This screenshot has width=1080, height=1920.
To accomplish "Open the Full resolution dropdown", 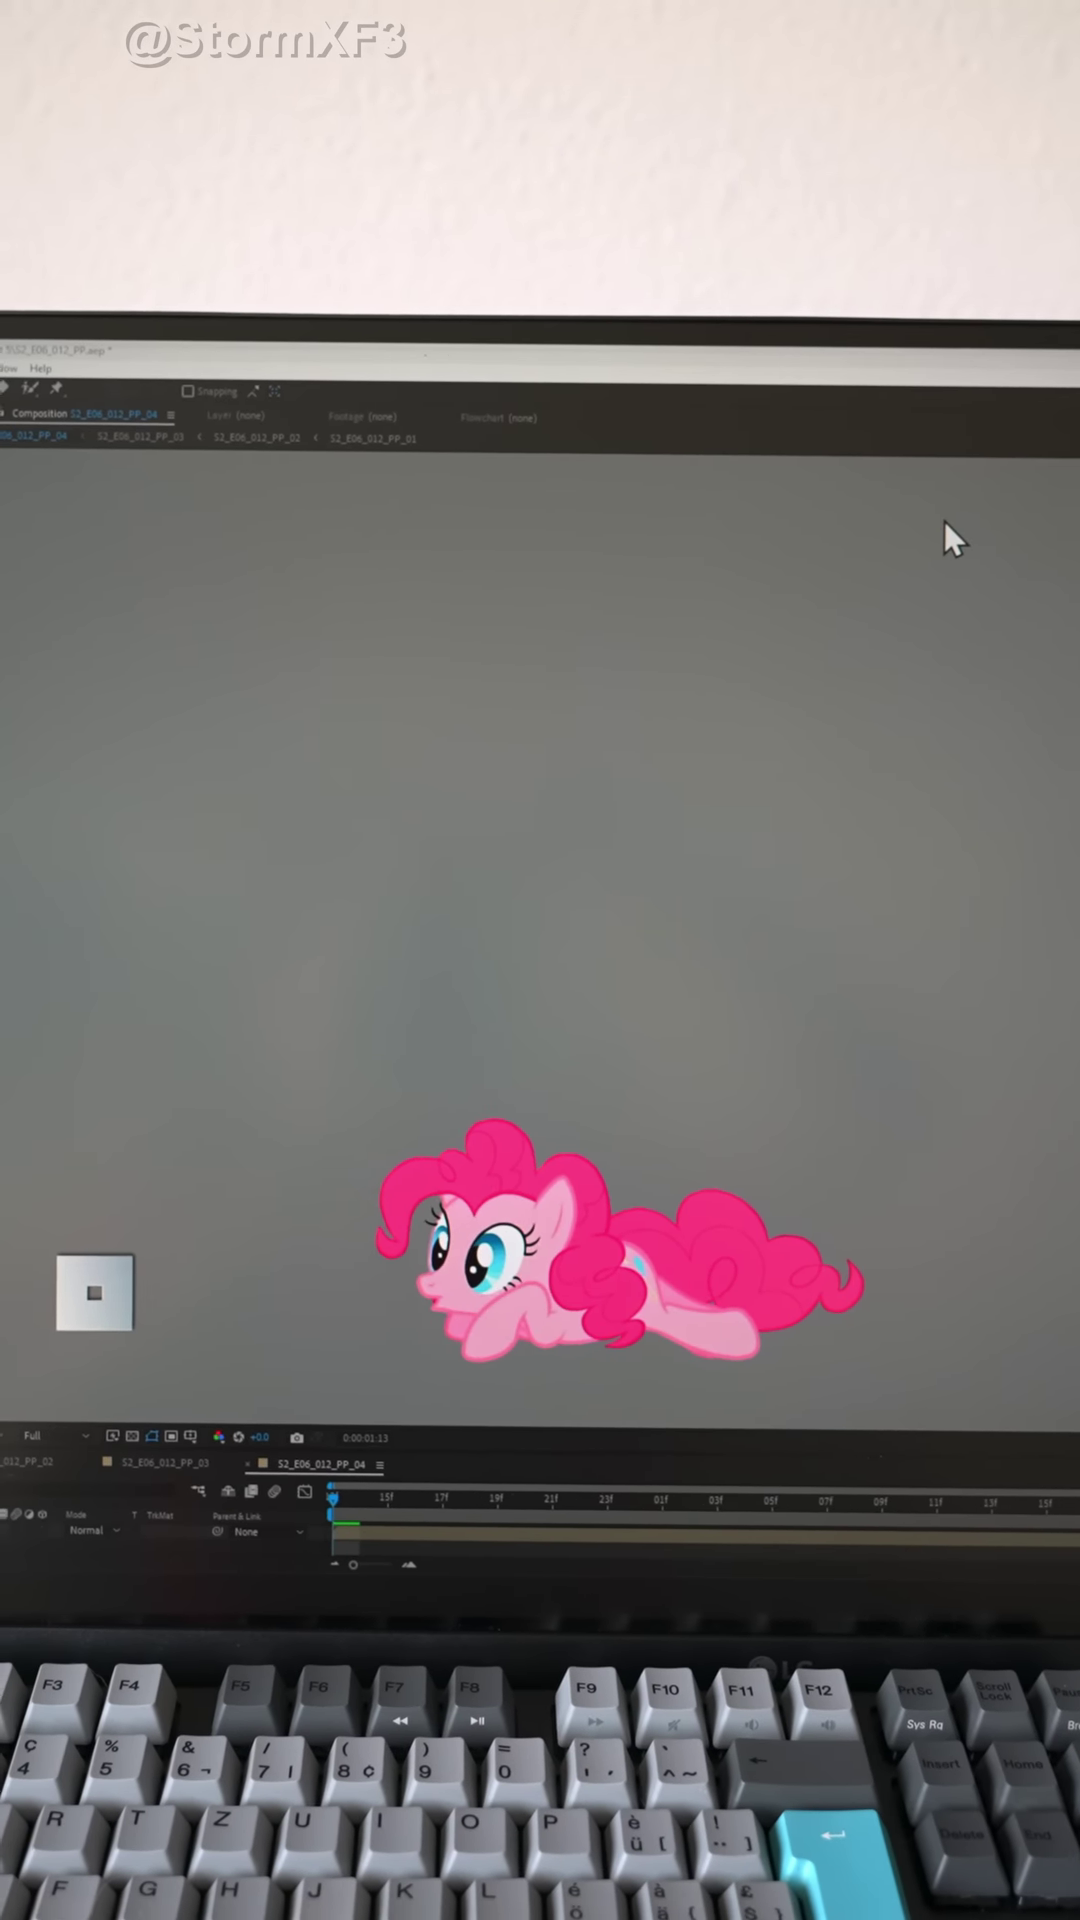I will (x=55, y=1436).
